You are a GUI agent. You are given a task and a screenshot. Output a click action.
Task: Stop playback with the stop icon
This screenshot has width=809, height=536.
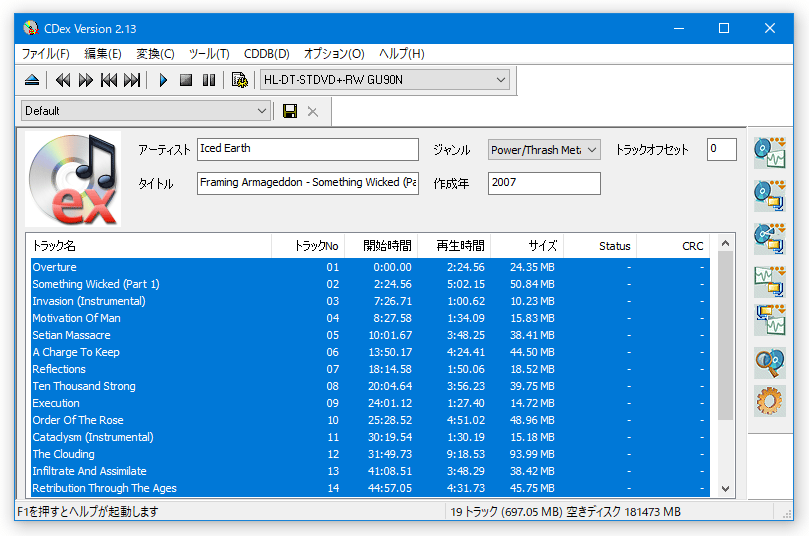click(186, 80)
